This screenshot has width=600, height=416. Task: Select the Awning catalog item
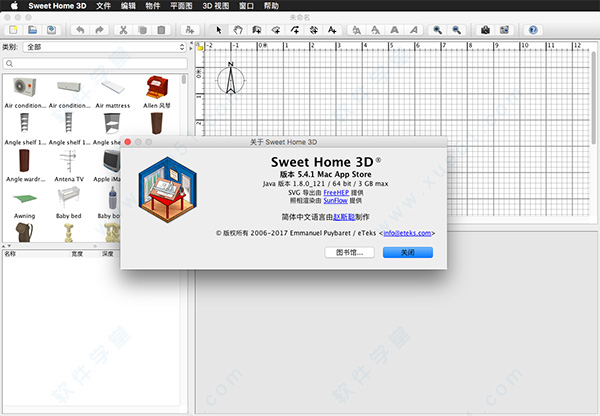(x=25, y=204)
